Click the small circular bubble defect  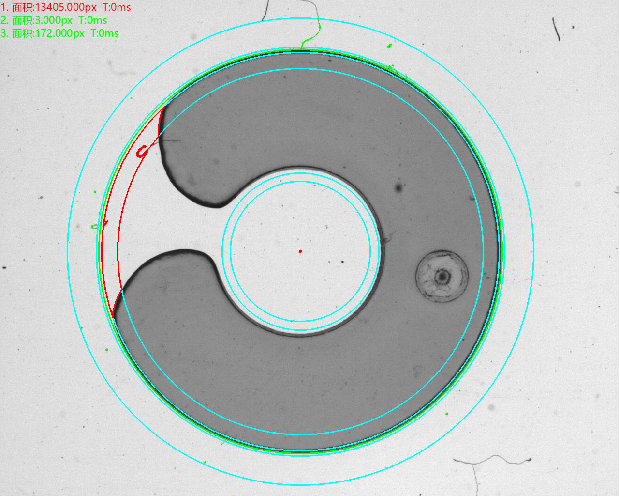(441, 274)
